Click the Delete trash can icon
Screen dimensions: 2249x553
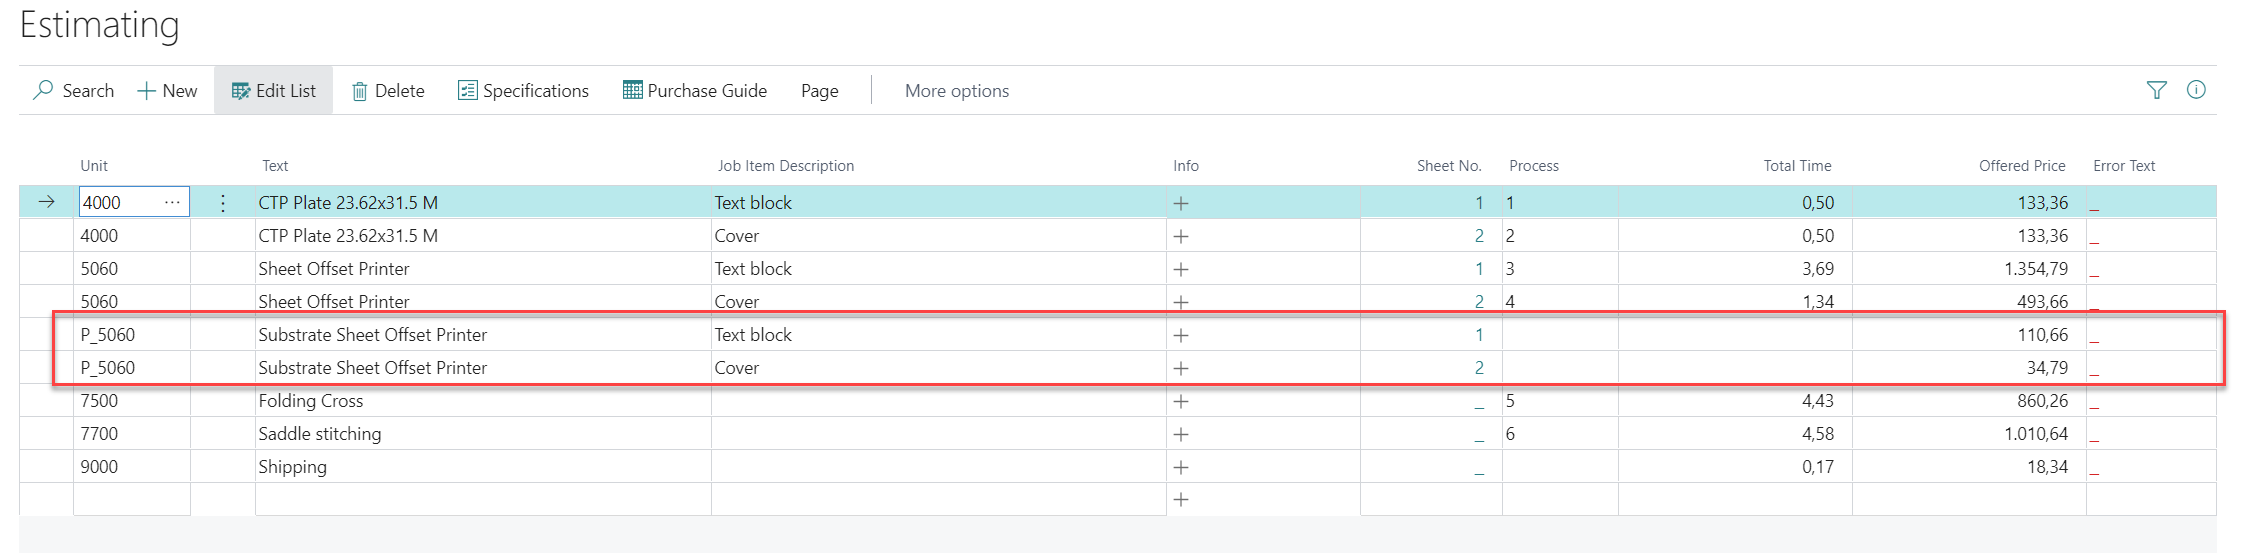[x=359, y=91]
